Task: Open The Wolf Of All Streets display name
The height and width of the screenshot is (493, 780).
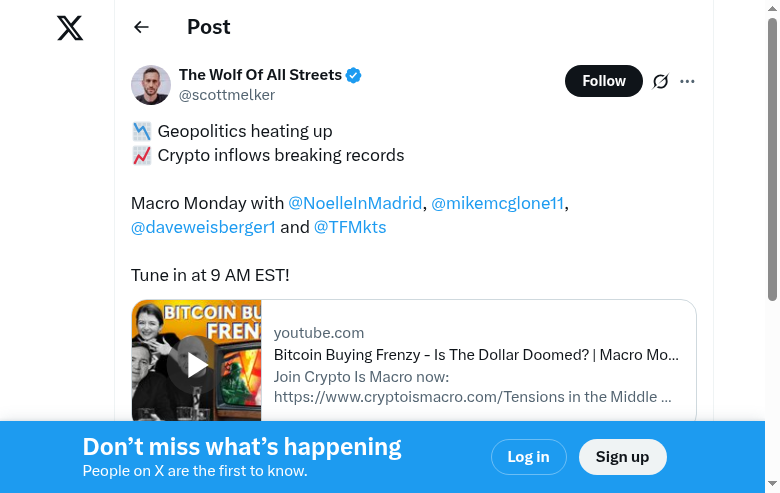Action: (260, 75)
